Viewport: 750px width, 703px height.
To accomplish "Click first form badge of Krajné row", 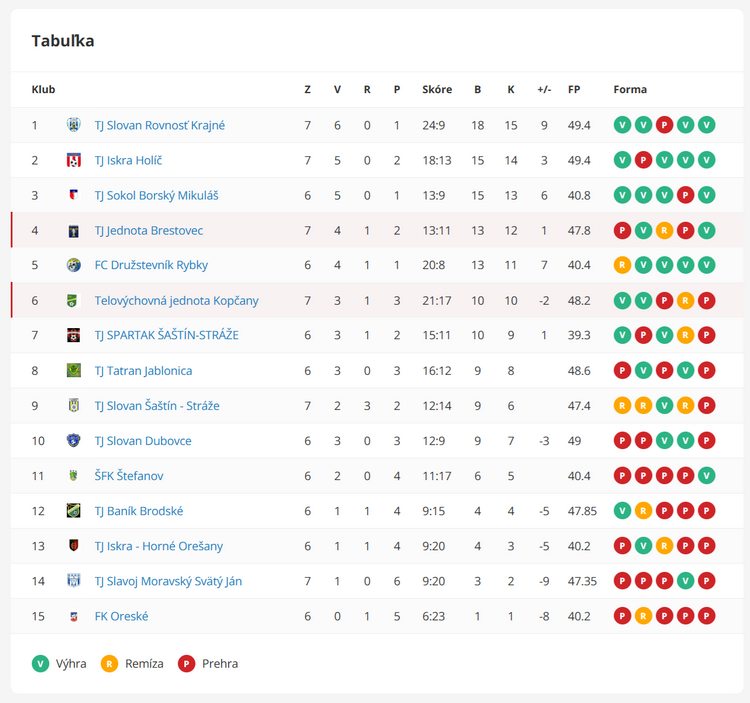I will click(x=622, y=125).
